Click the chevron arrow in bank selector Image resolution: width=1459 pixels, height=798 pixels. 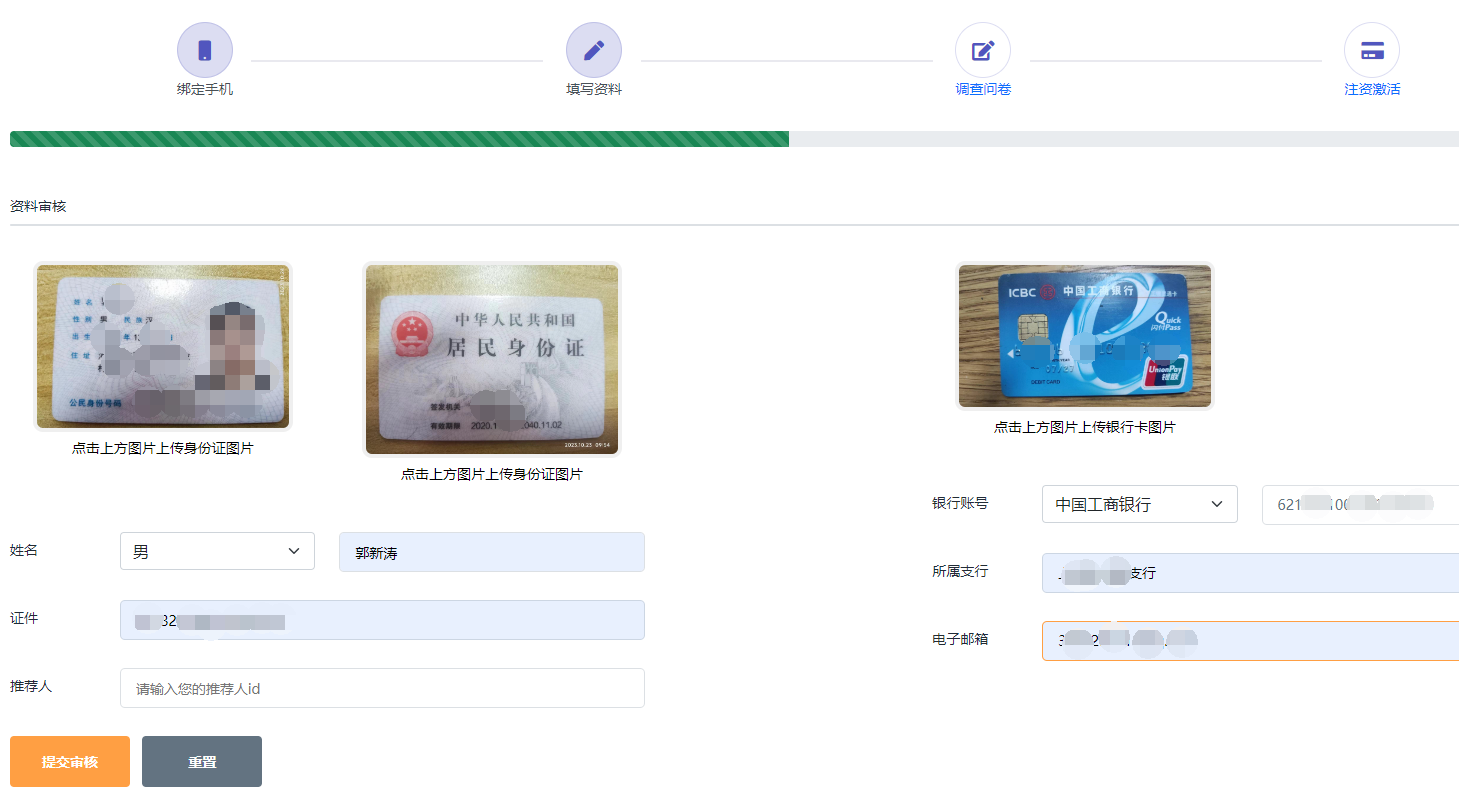pyautogui.click(x=1217, y=504)
